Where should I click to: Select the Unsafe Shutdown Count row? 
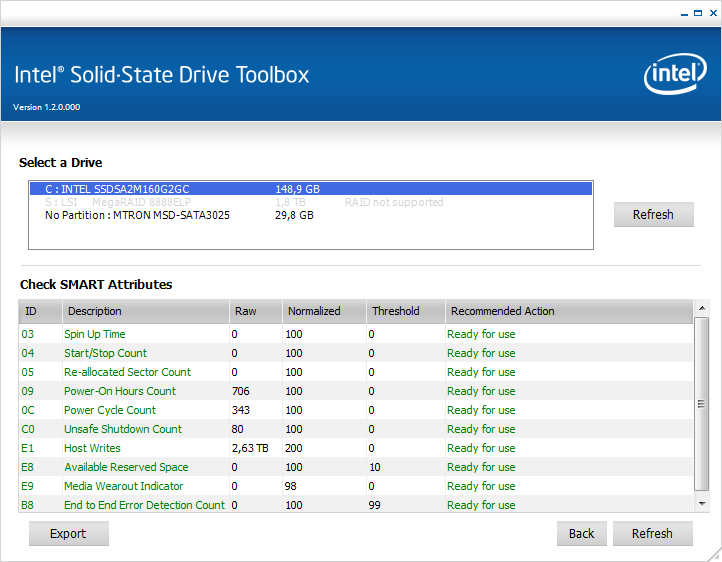coord(355,429)
